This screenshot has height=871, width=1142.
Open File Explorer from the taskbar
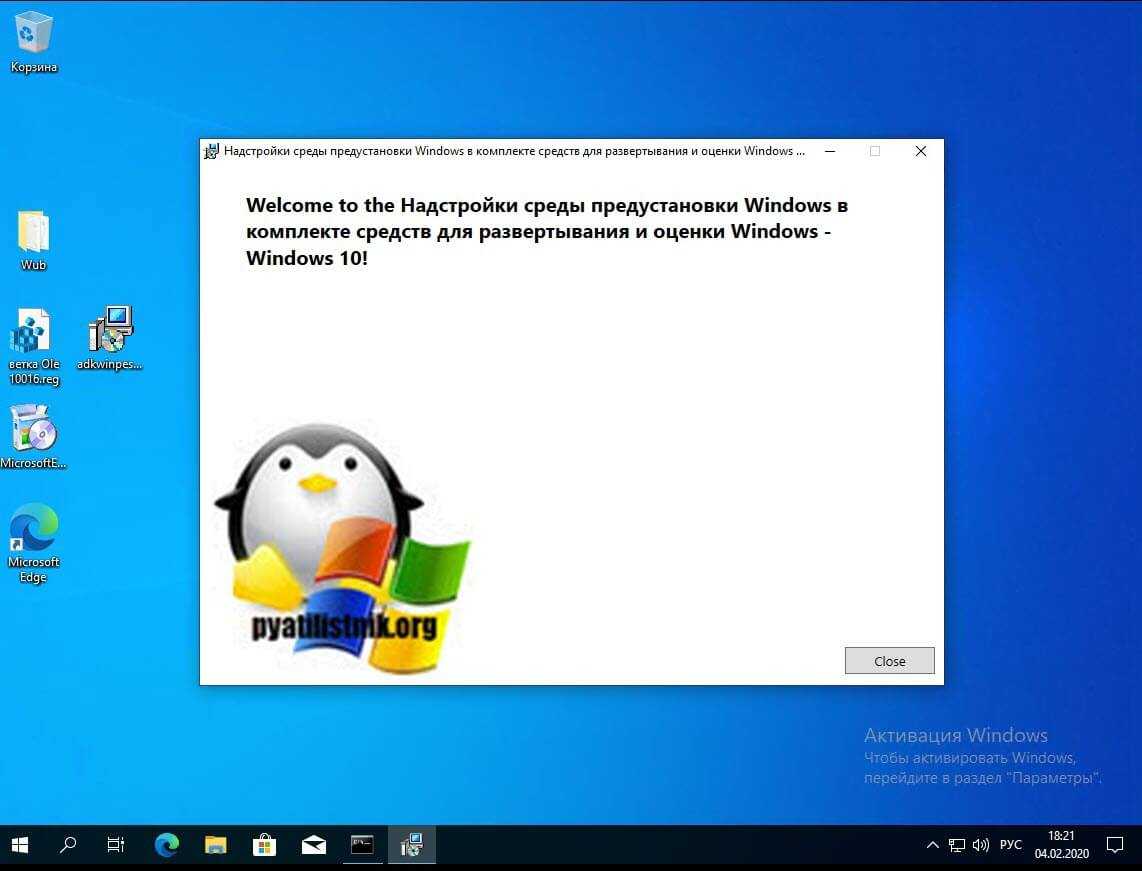(215, 846)
